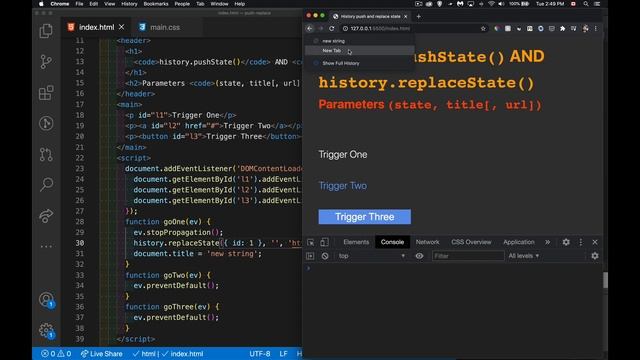Open console settings gear

pos(595,256)
